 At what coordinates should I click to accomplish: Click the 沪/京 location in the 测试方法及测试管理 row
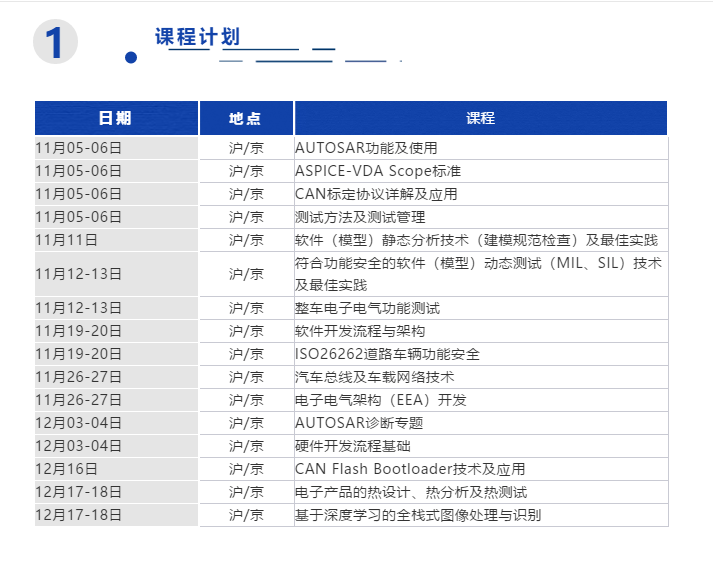(246, 217)
